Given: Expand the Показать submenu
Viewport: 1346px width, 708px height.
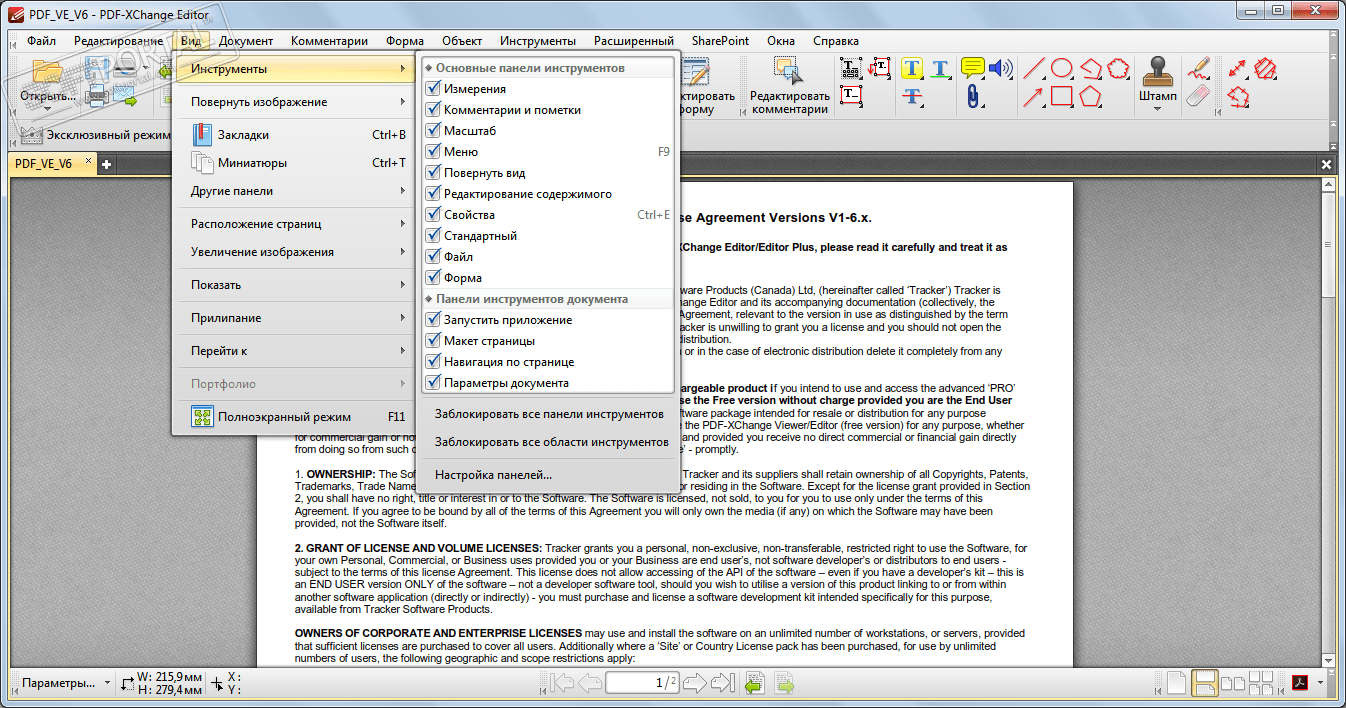Looking at the screenshot, I should pos(294,285).
